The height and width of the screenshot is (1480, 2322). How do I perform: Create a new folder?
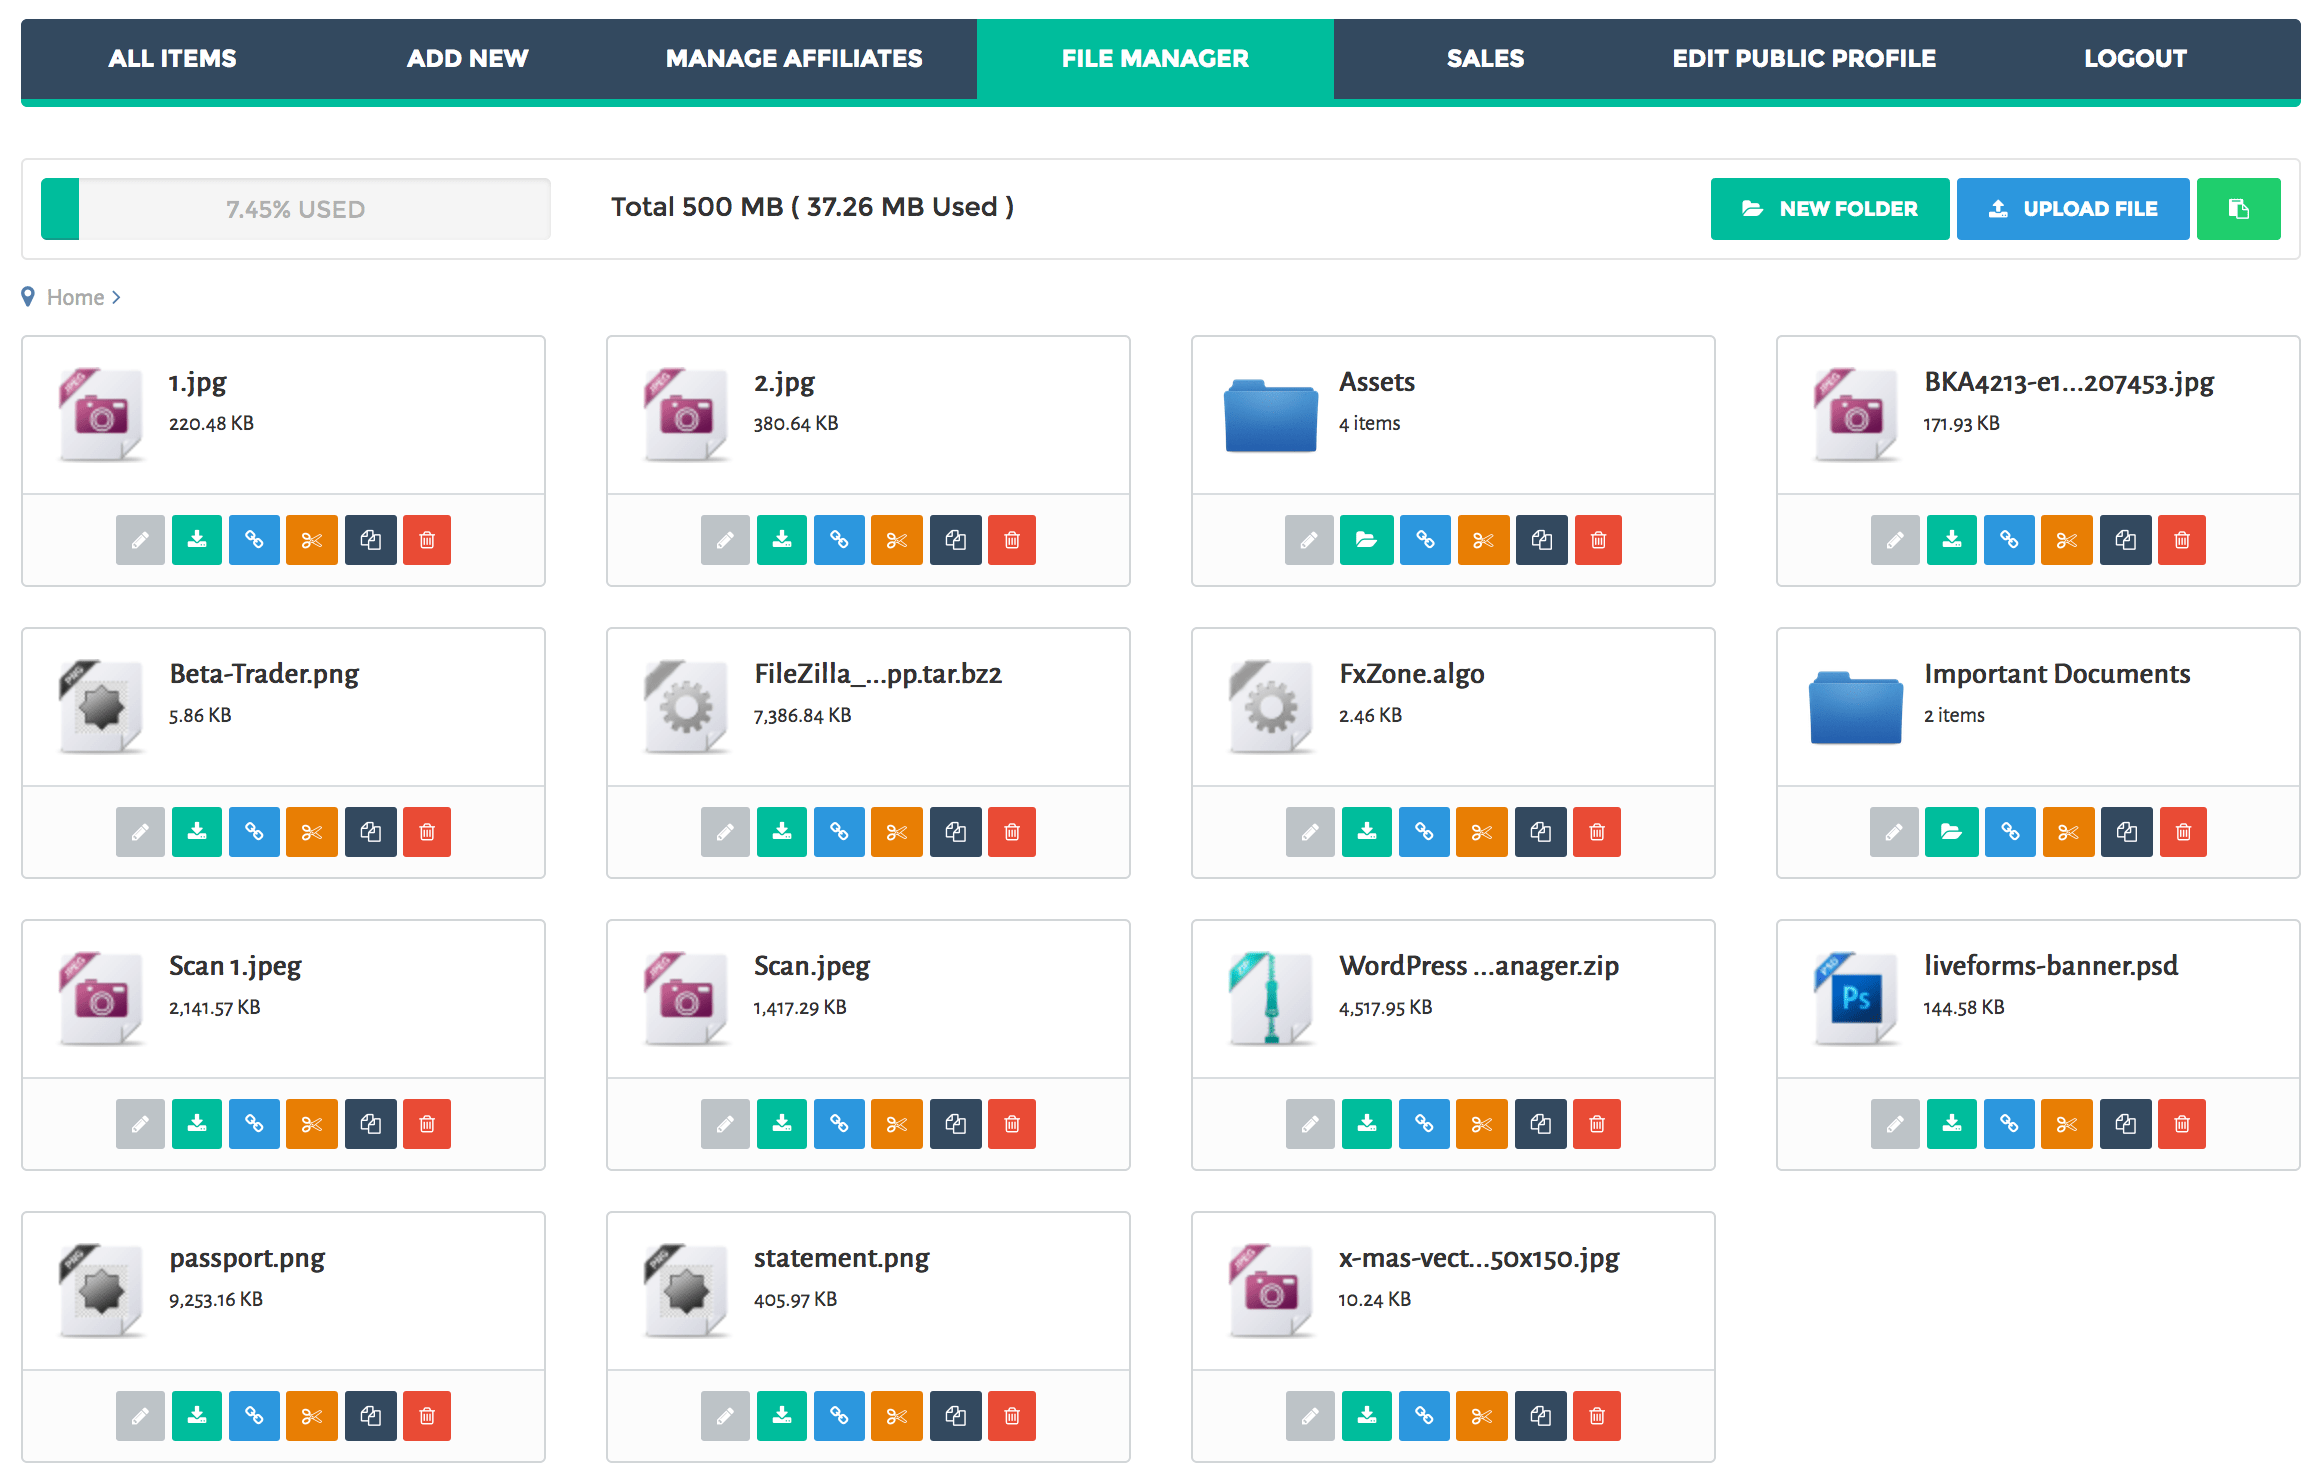coord(1830,208)
